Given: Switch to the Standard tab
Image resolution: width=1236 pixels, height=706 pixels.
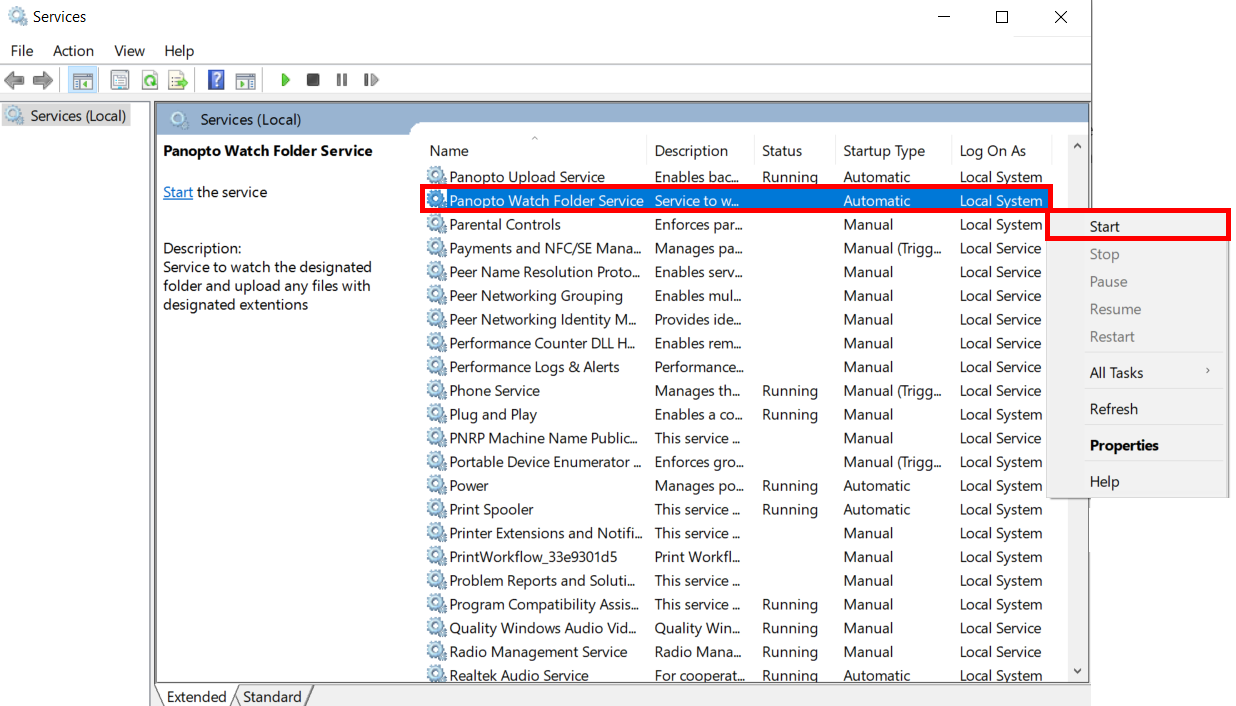Looking at the screenshot, I should pos(272,696).
